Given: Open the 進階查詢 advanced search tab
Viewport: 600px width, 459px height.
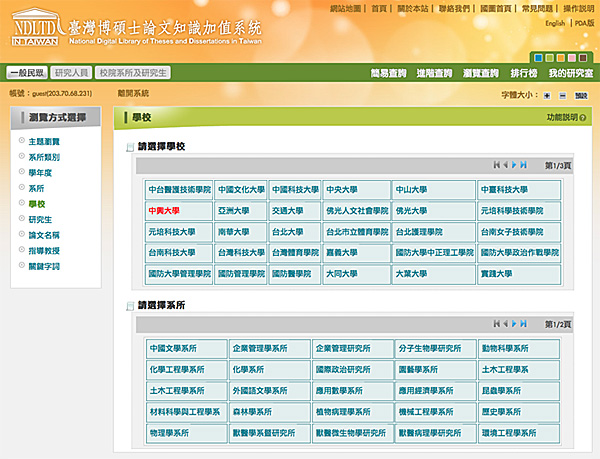Looking at the screenshot, I should [x=436, y=73].
